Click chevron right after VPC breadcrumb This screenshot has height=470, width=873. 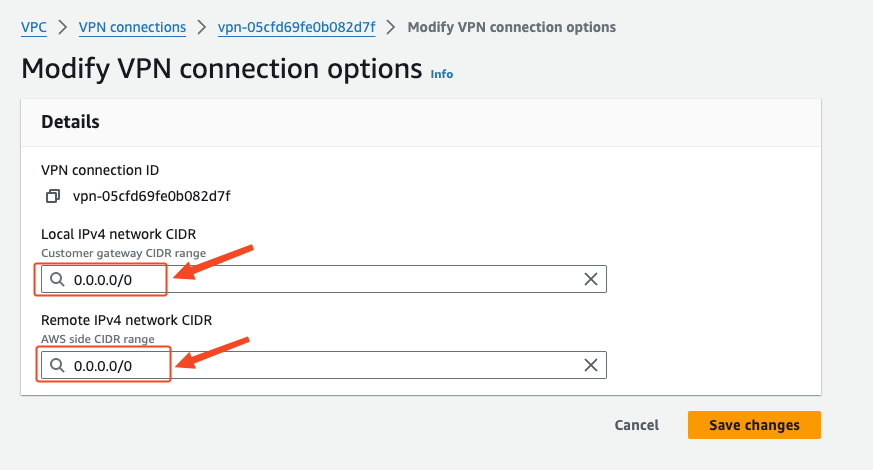pyautogui.click(x=62, y=27)
